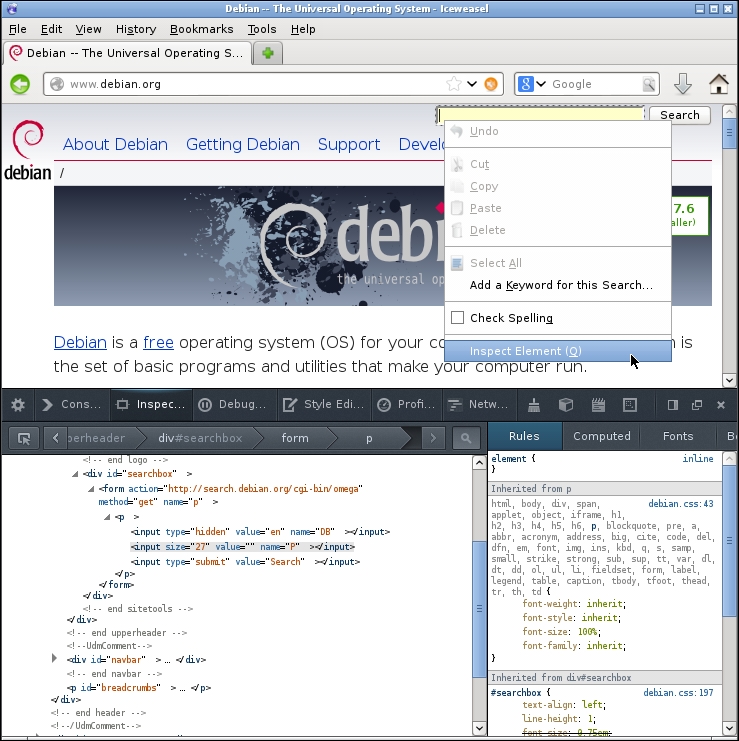Click the Google search magnifier icon
The height and width of the screenshot is (741, 739).
tap(649, 84)
